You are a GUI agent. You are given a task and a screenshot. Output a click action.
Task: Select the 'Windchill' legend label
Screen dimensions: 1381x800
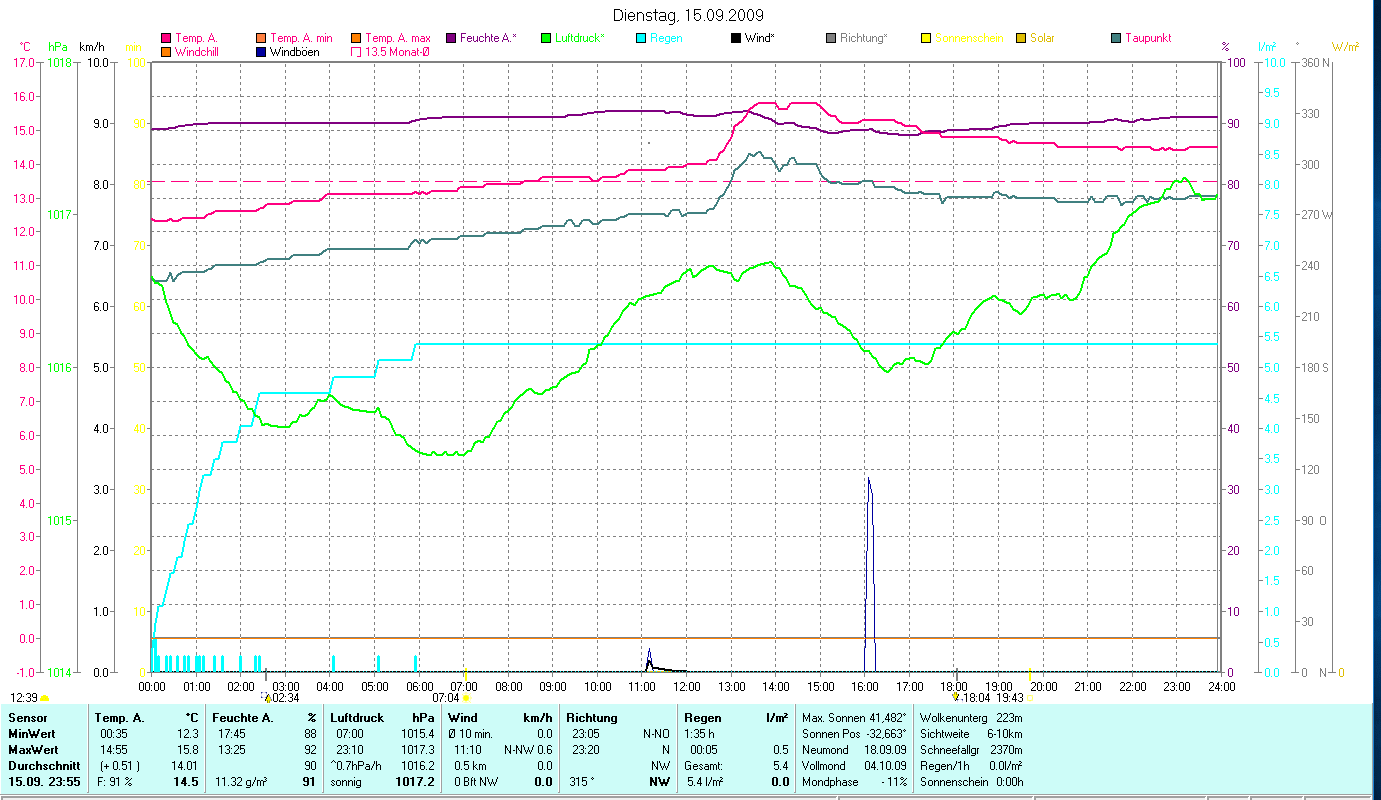pos(199,51)
